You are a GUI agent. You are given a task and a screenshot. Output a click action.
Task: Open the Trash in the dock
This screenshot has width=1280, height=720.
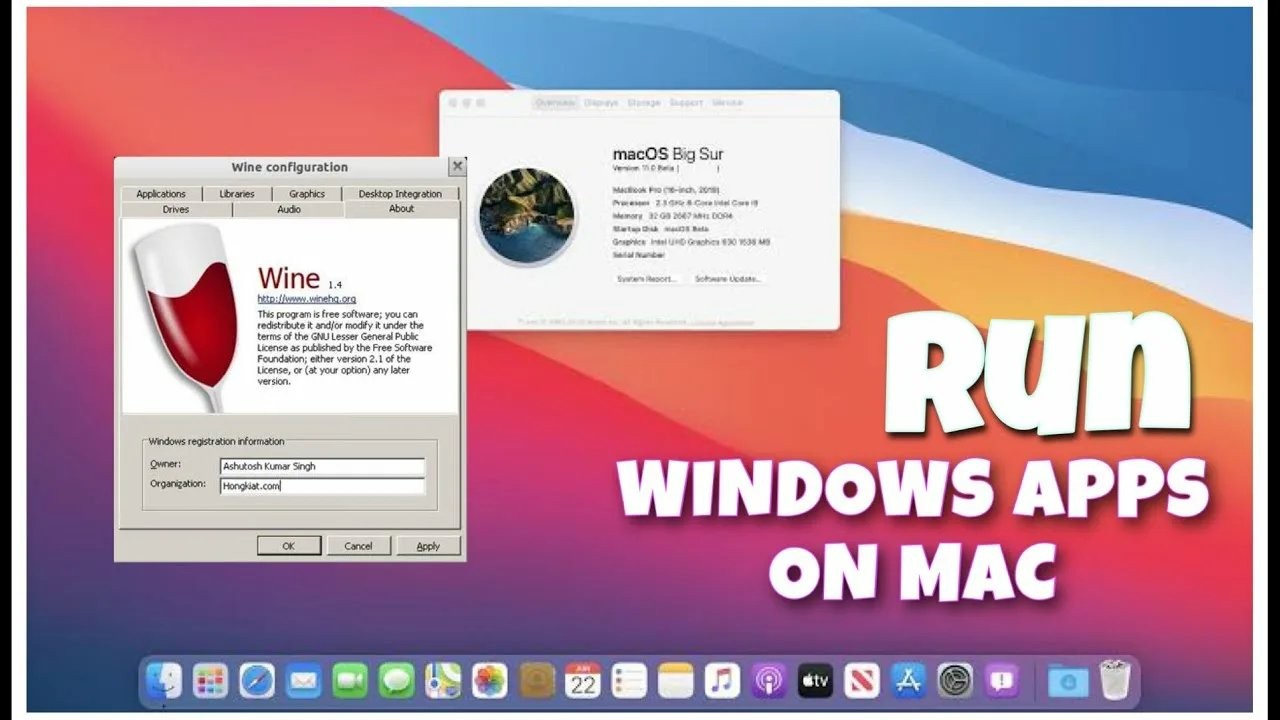pyautogui.click(x=1114, y=681)
